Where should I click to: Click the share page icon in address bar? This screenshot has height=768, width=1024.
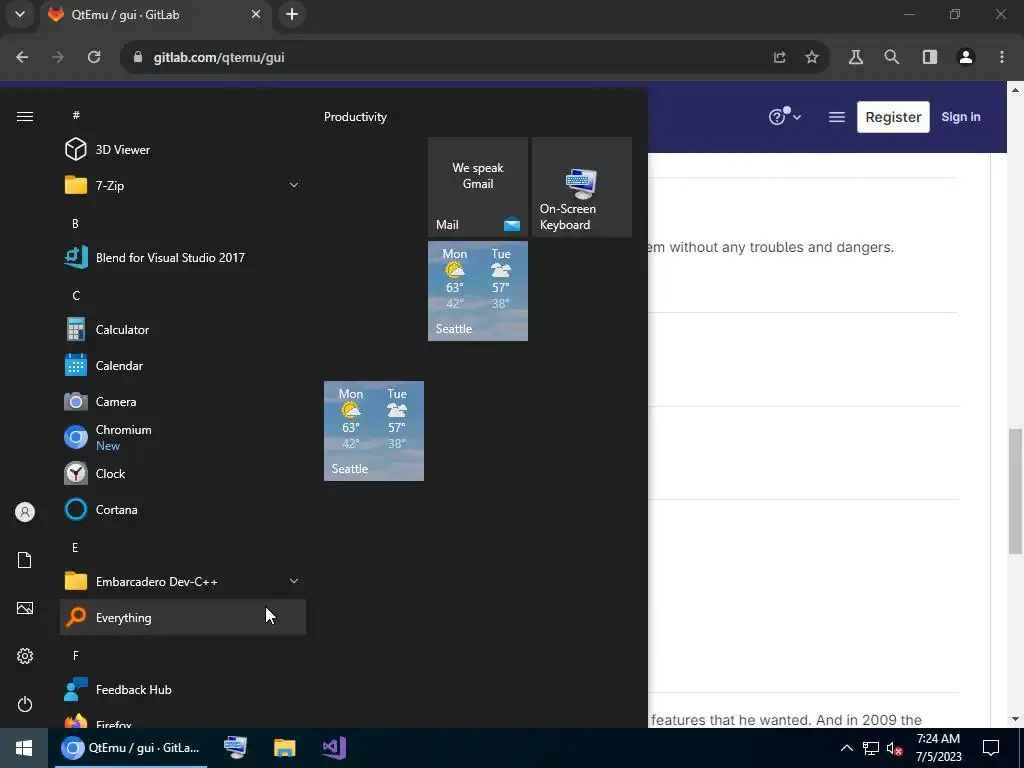pyautogui.click(x=780, y=57)
